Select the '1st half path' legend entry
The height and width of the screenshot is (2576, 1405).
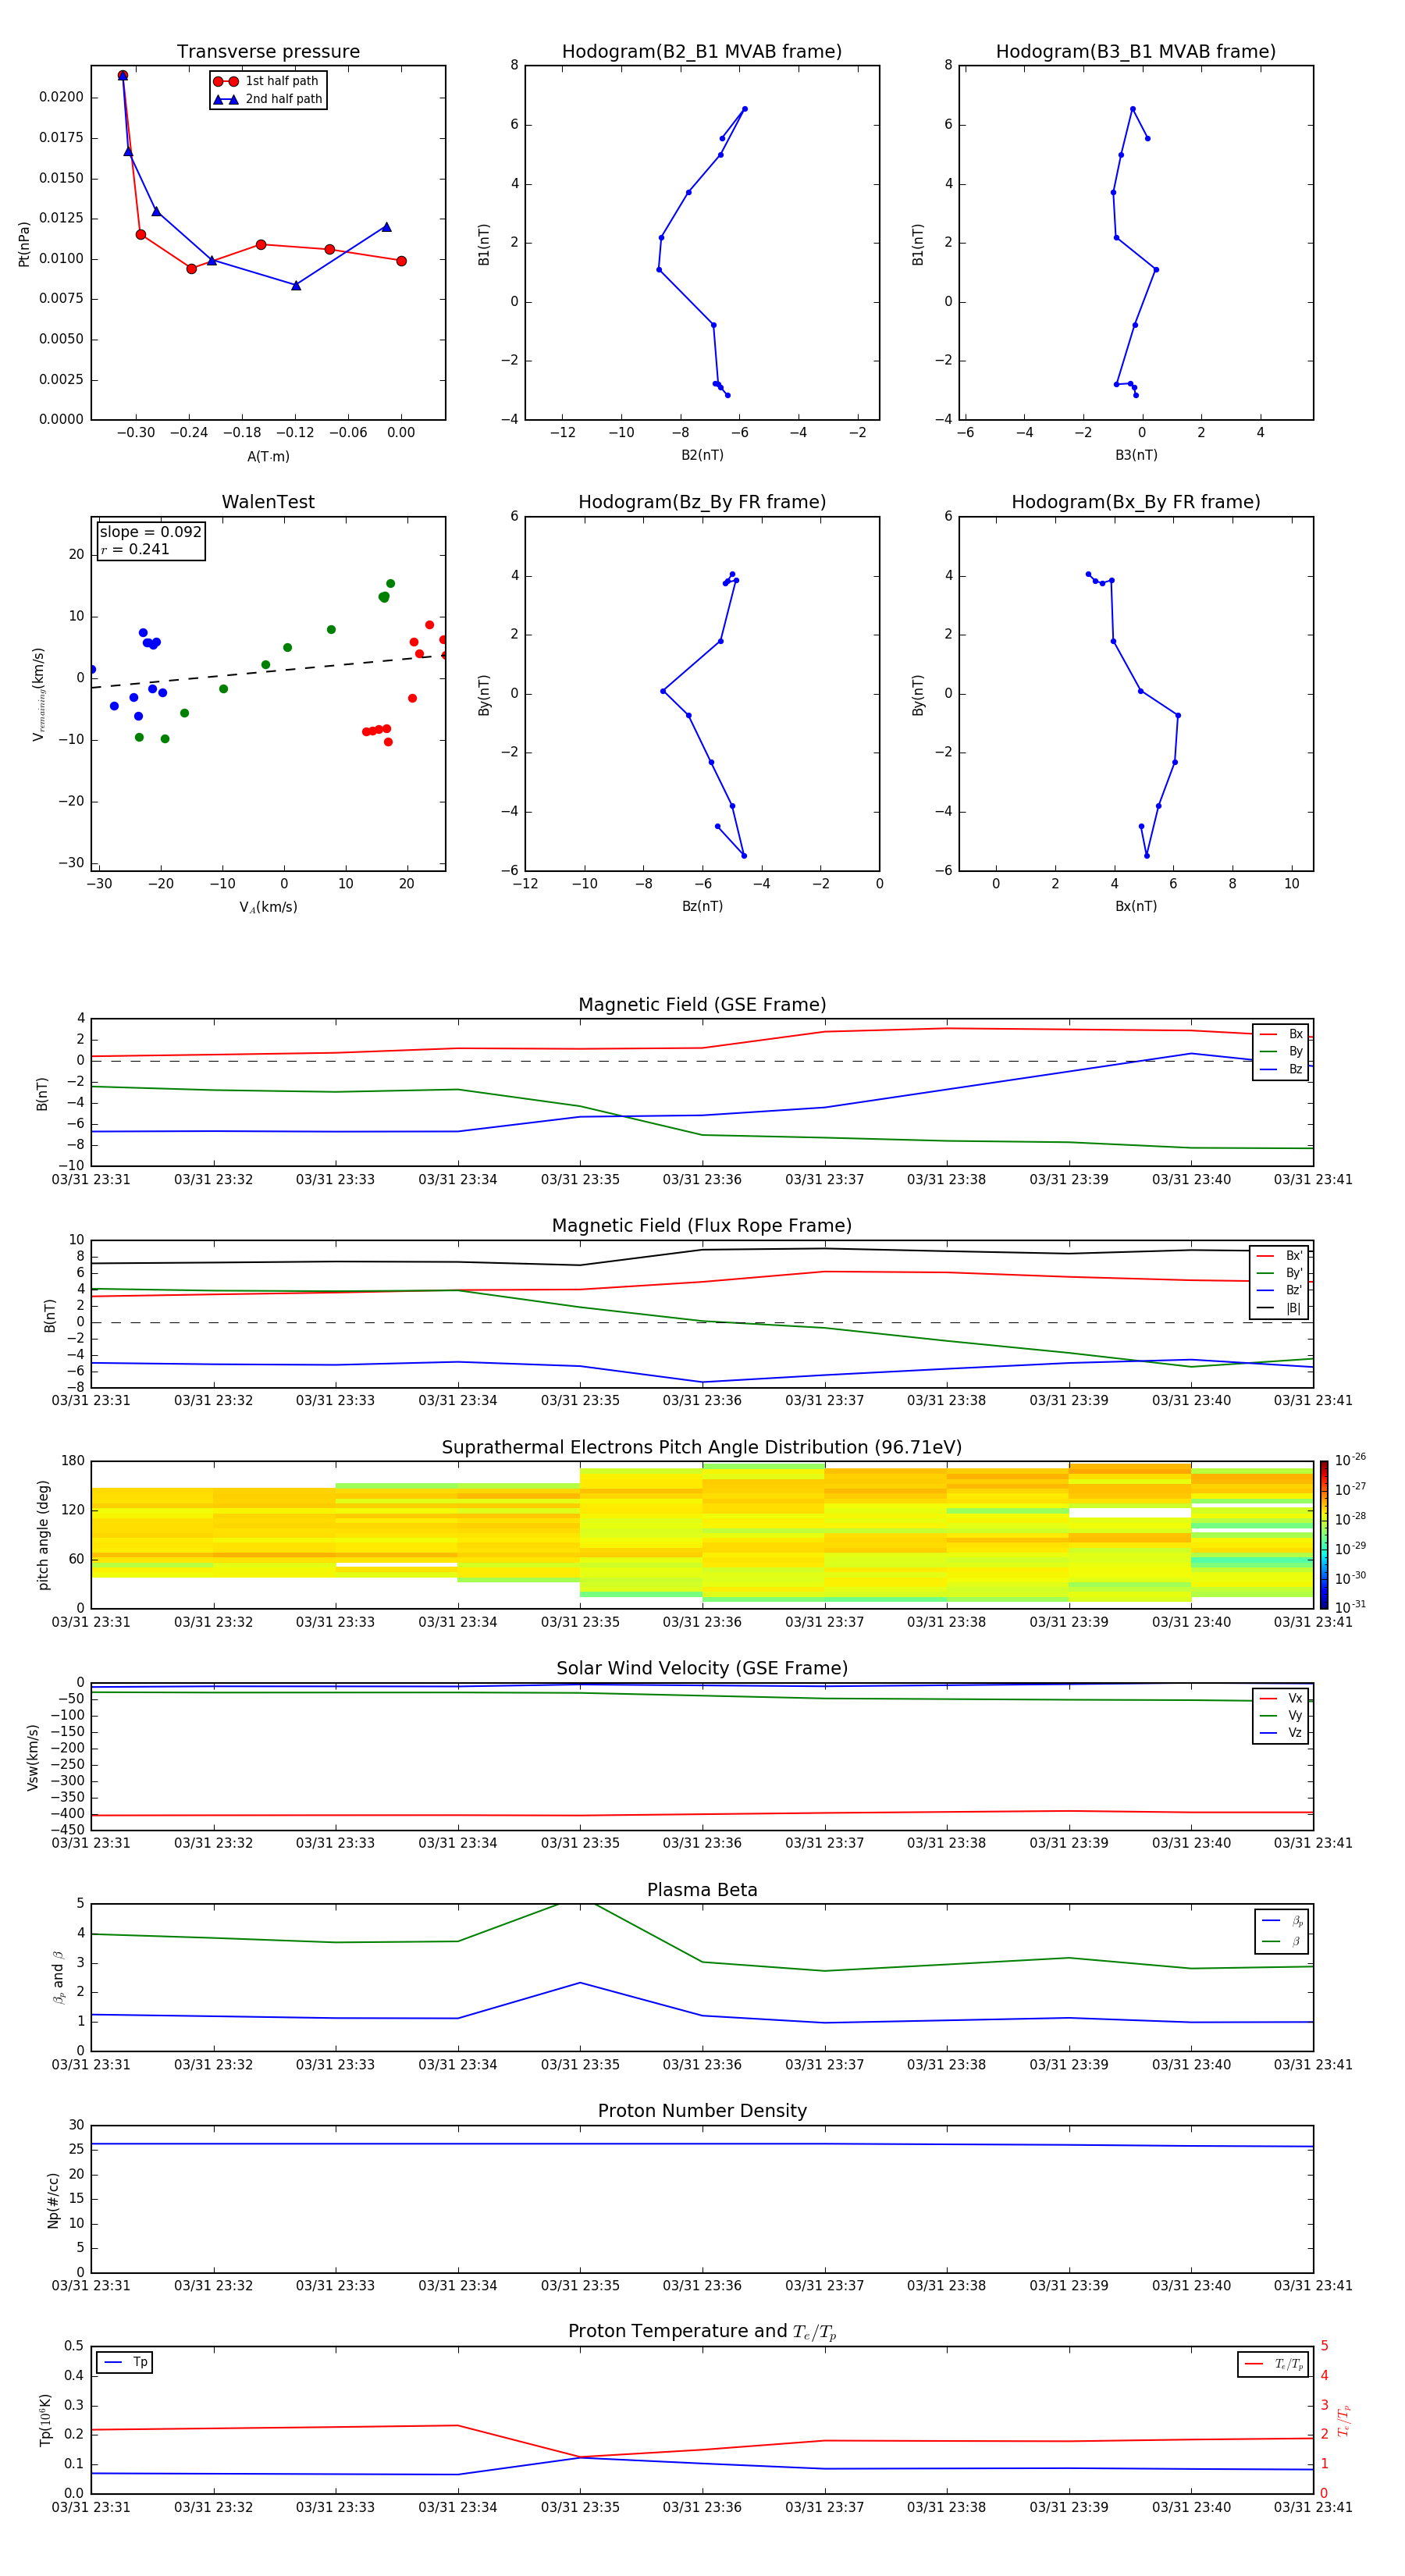267,81
